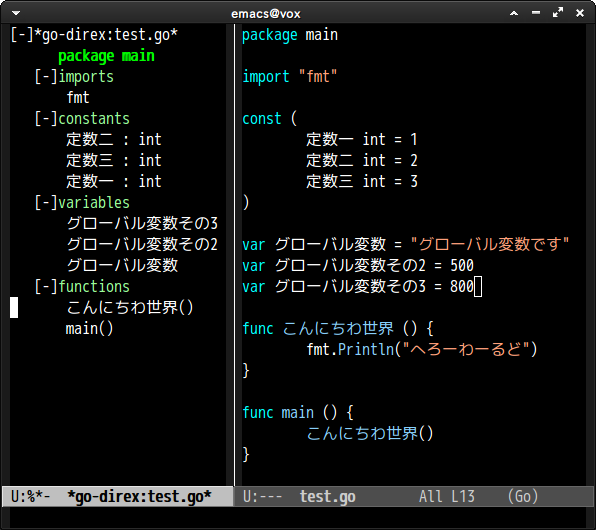
Task: Open the window menu arrow in title bar
Action: tap(16, 13)
